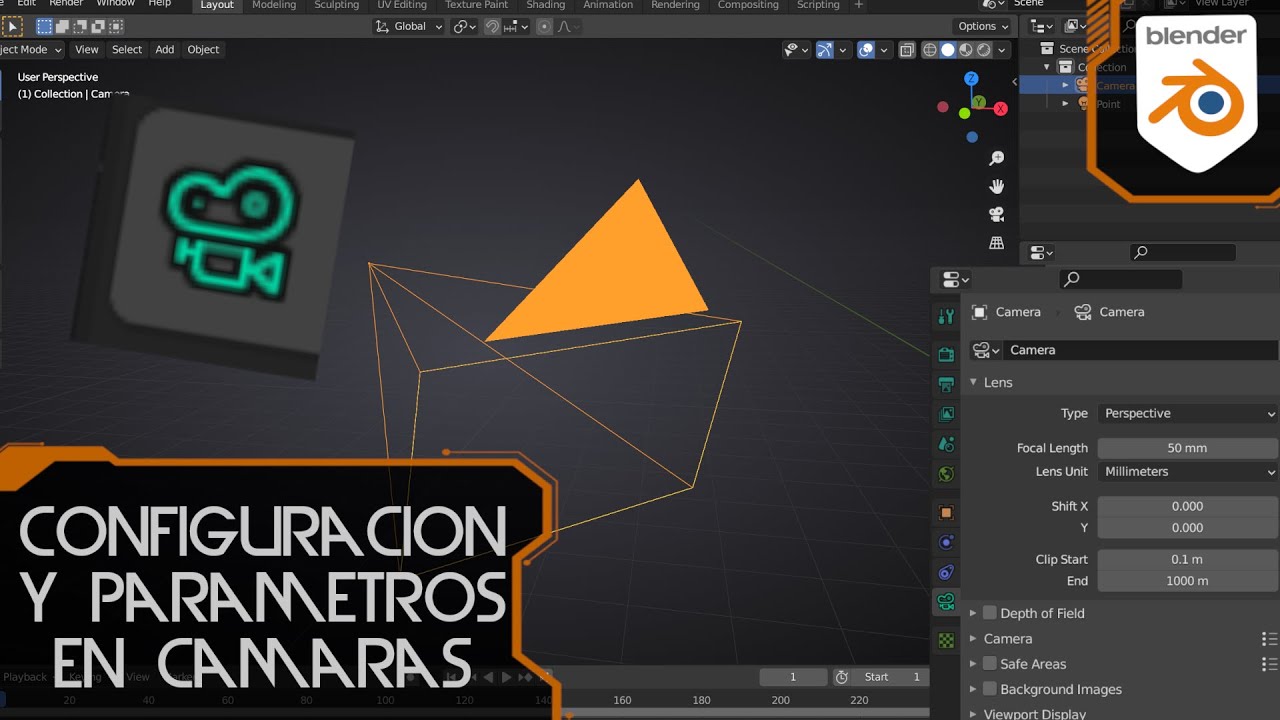The height and width of the screenshot is (720, 1280).
Task: Open Texture properties checker tab
Action: pyautogui.click(x=946, y=640)
